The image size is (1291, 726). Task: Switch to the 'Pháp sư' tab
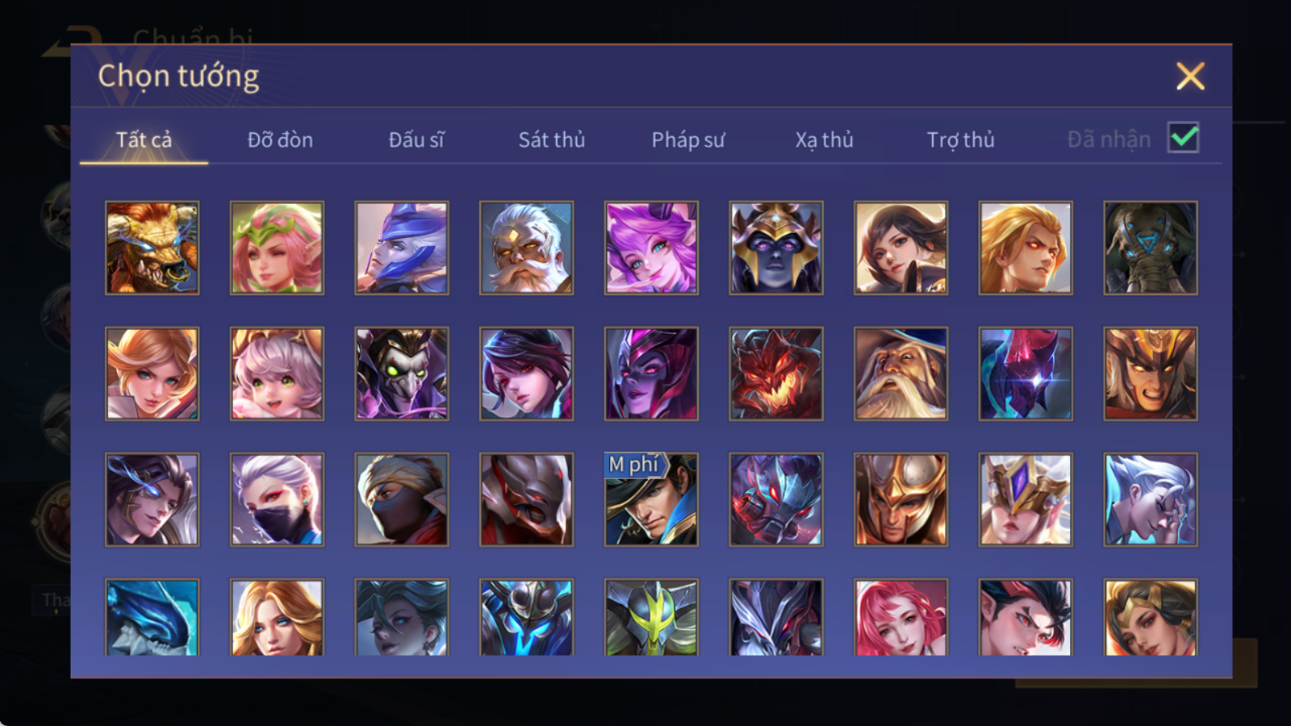[x=688, y=140]
